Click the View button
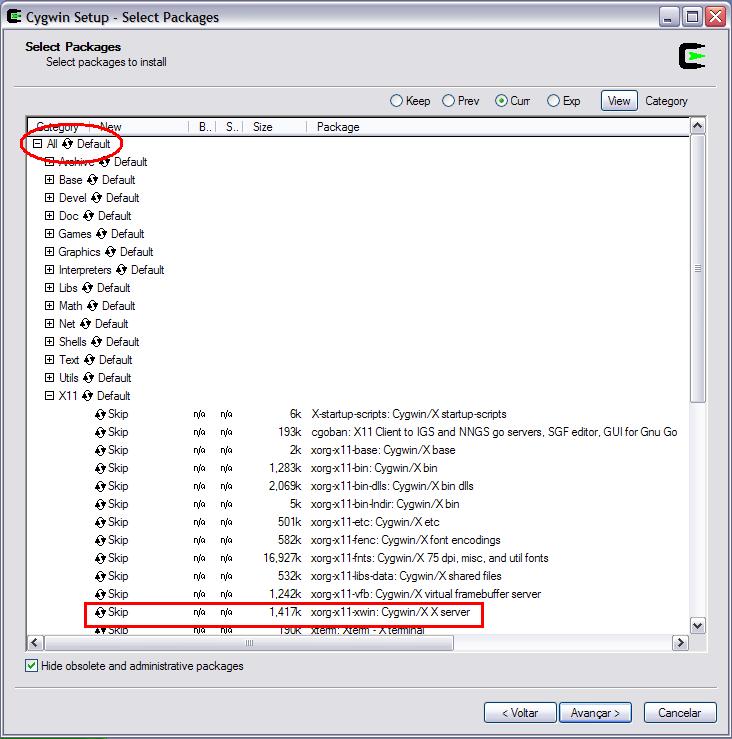 click(x=619, y=101)
